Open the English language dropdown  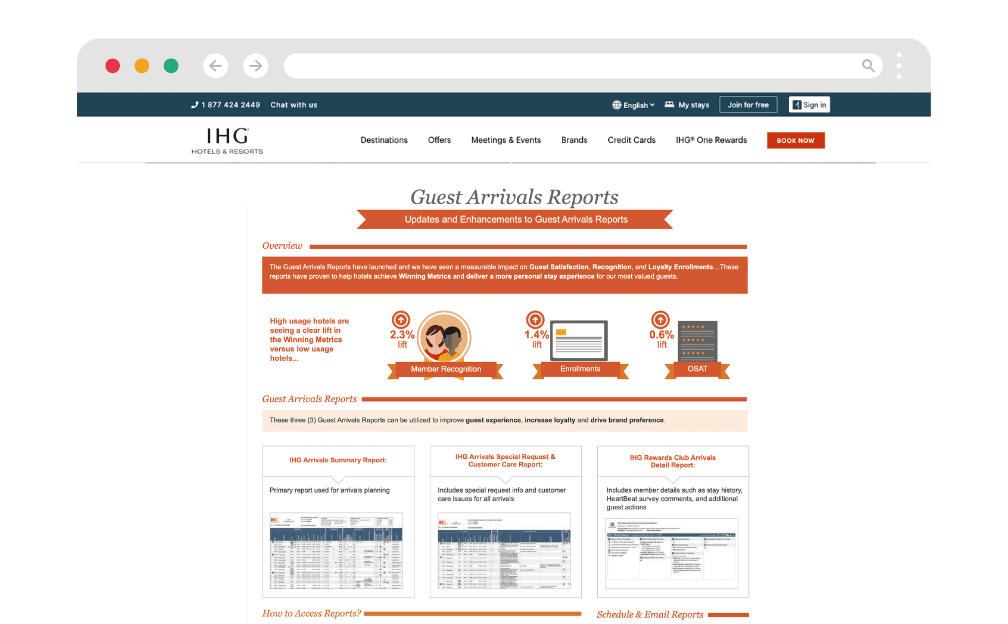coord(634,105)
